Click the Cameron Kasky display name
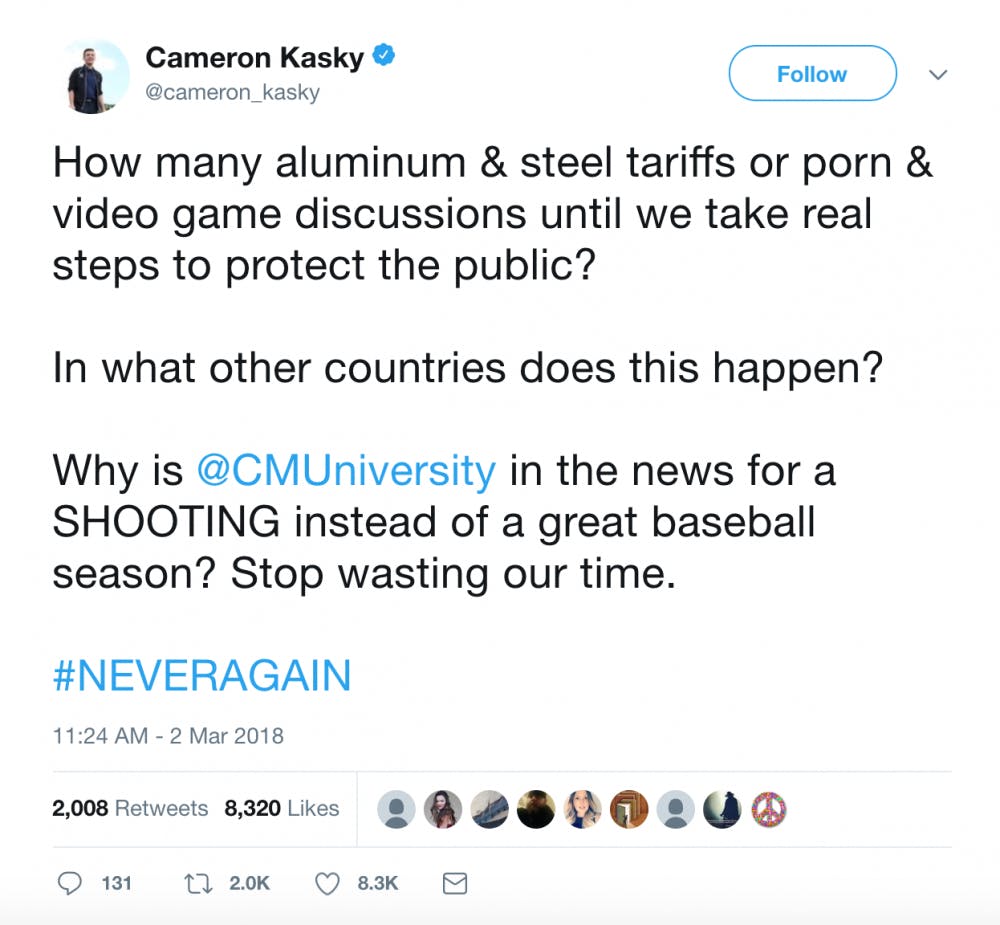Screen dimensions: 1000x925 tap(254, 58)
